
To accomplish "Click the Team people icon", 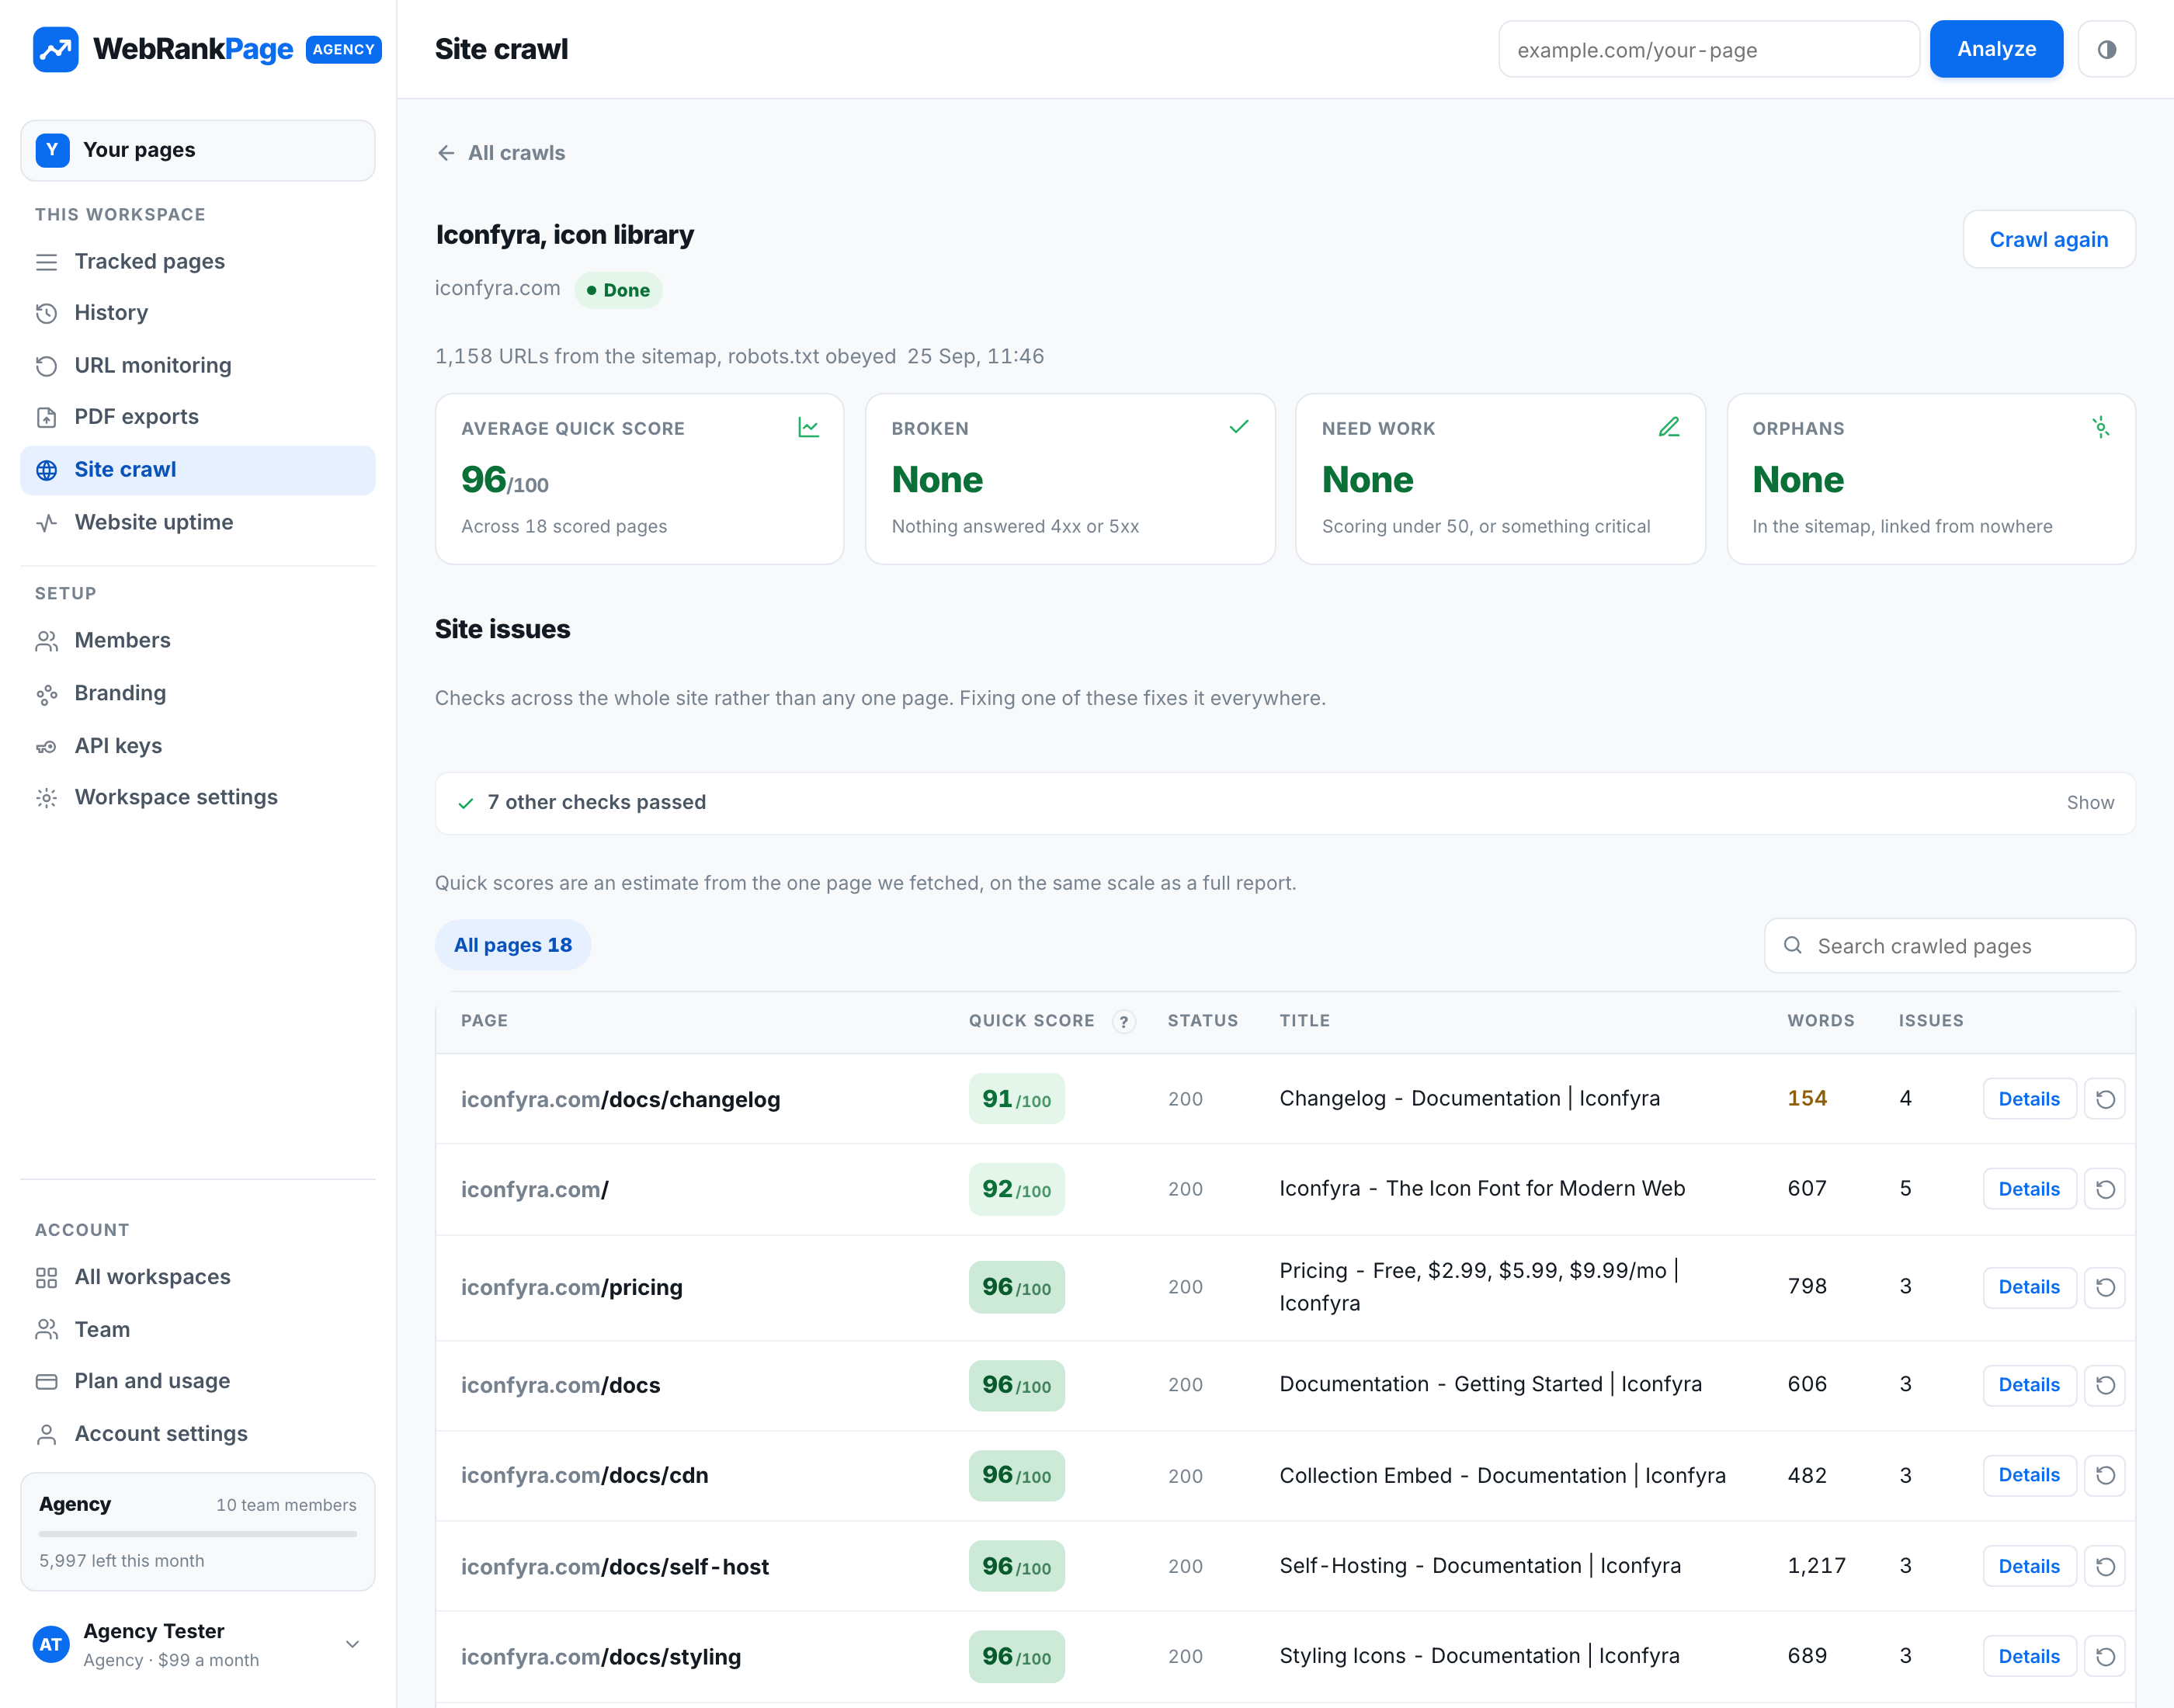I will 47,1329.
